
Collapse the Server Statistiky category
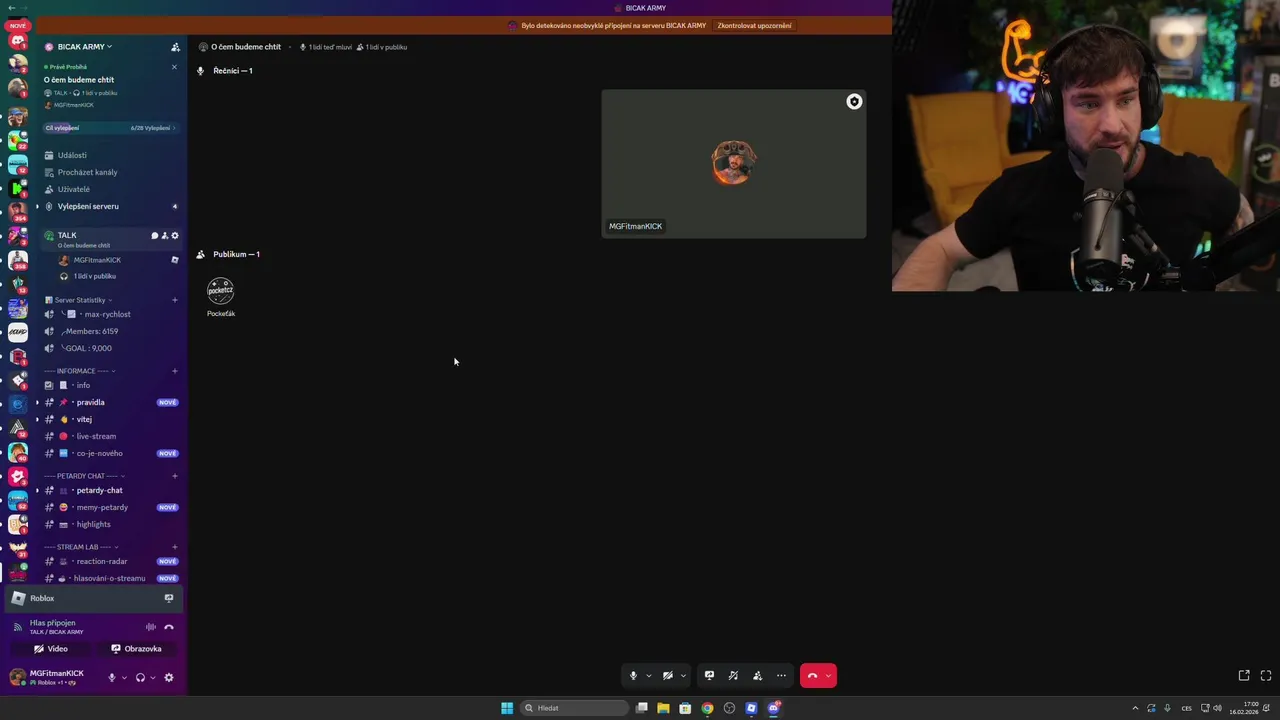click(80, 300)
